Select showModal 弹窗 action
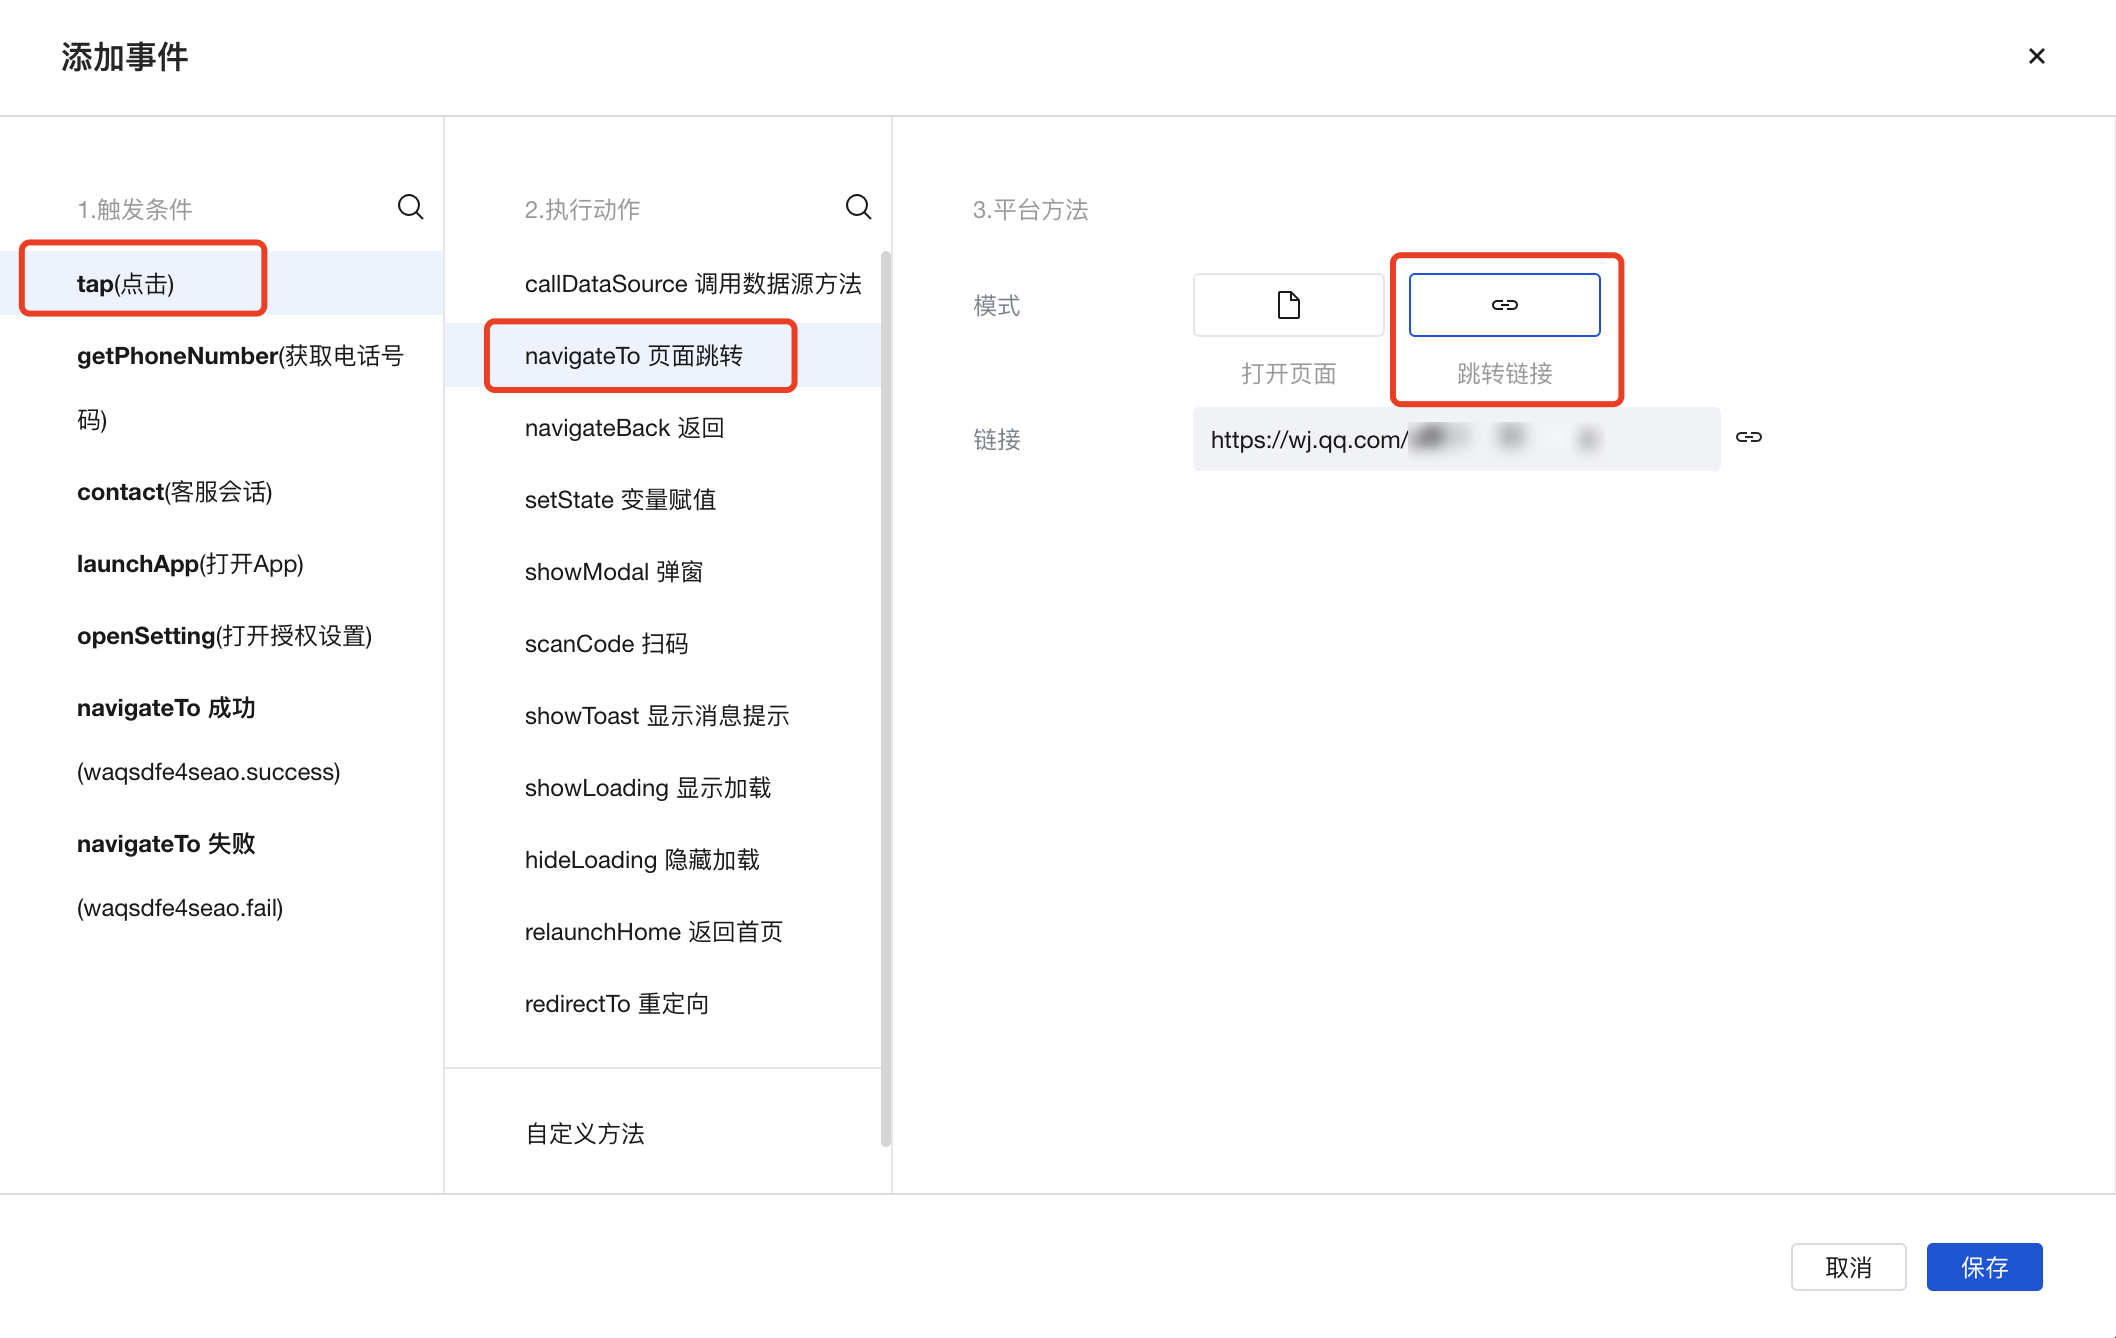The width and height of the screenshot is (2116, 1338). pyautogui.click(x=614, y=572)
